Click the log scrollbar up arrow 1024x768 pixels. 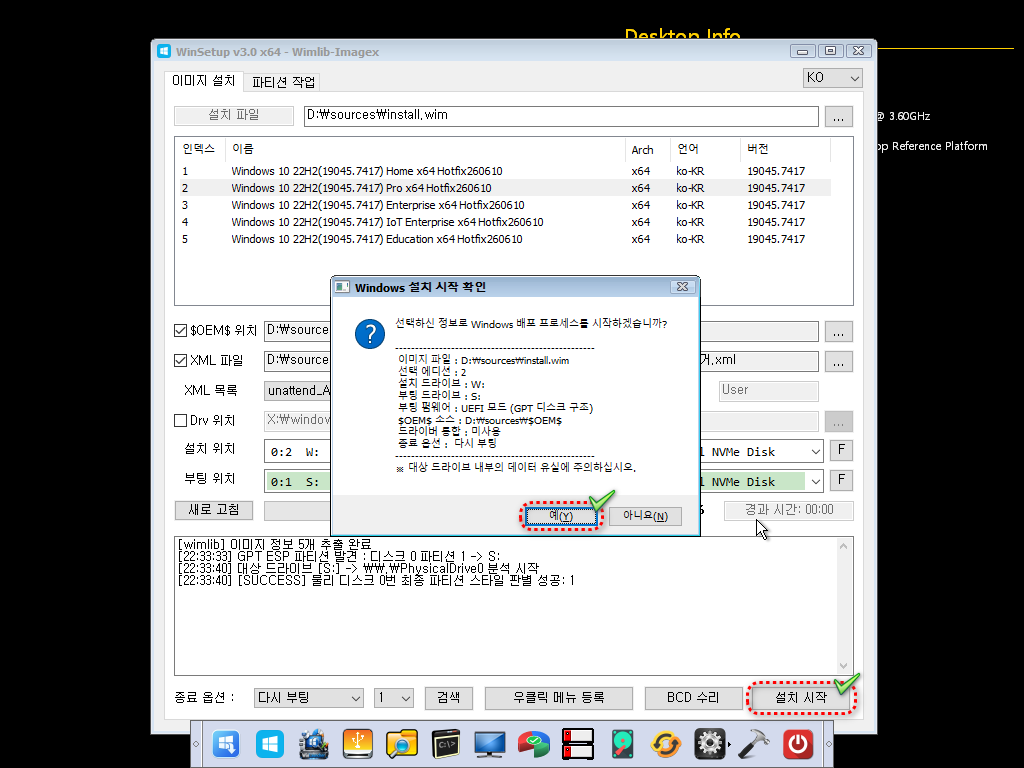click(844, 546)
